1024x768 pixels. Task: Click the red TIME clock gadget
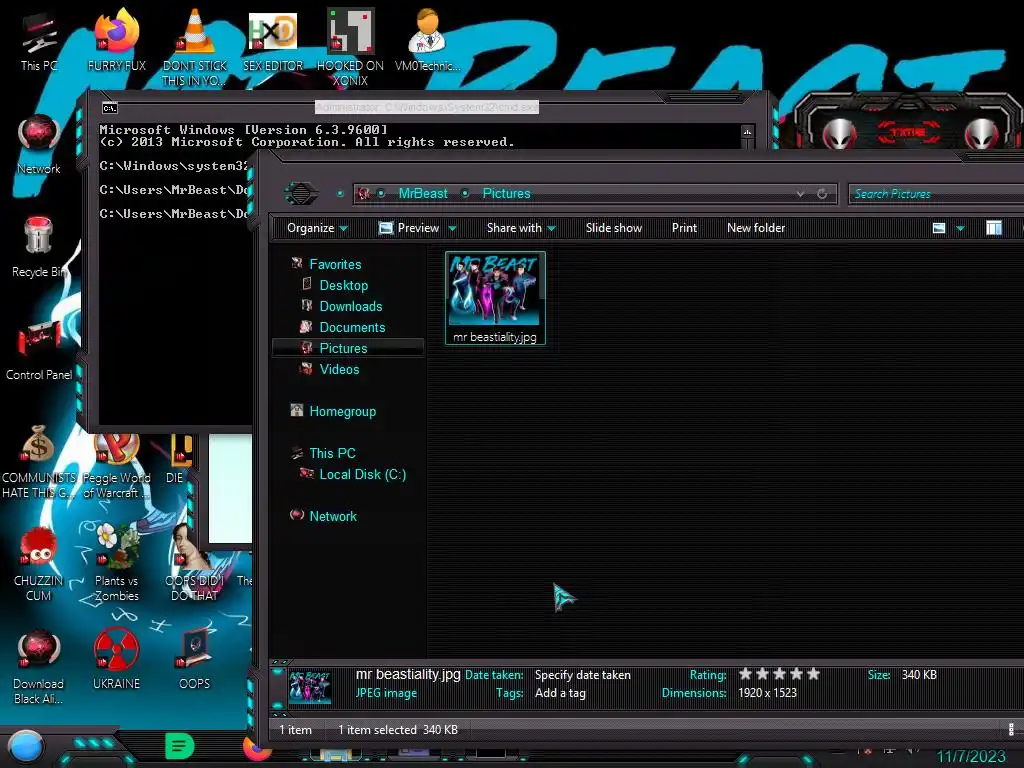click(908, 132)
